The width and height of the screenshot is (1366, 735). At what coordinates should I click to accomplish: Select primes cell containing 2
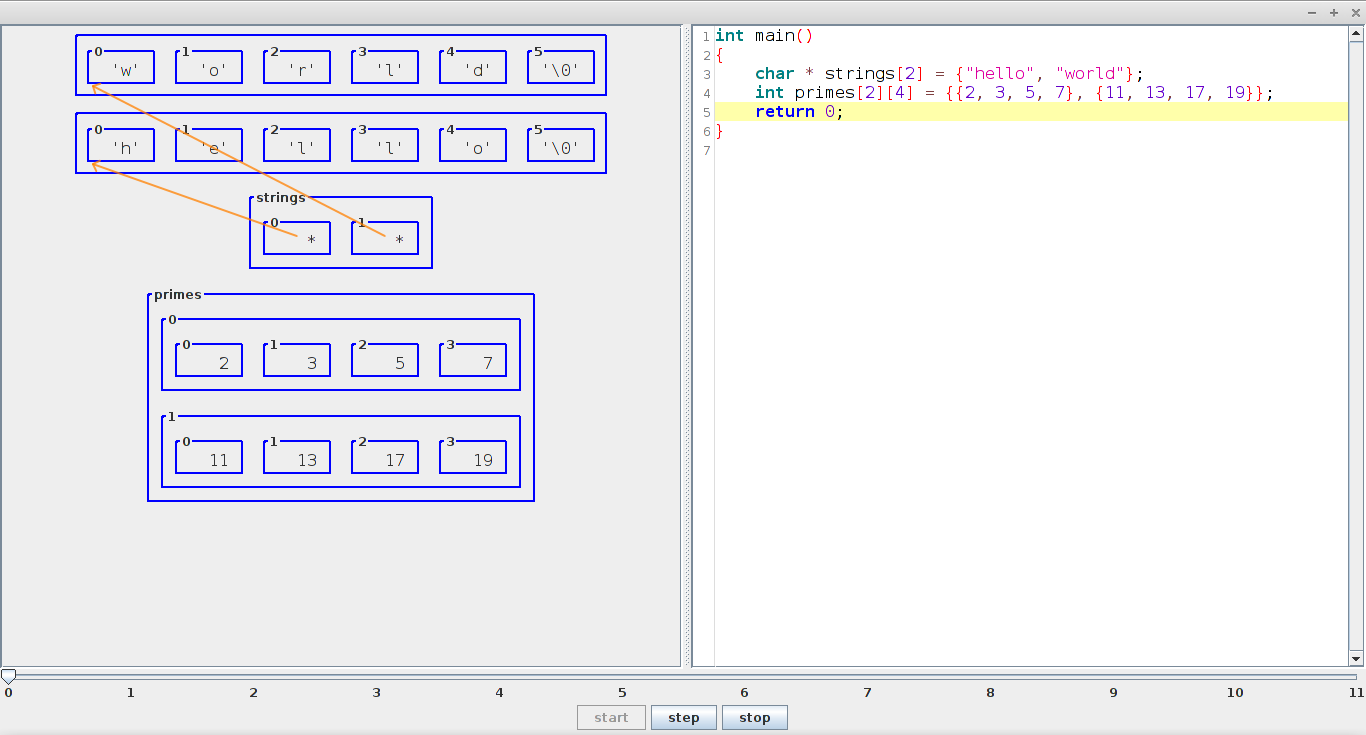point(209,360)
